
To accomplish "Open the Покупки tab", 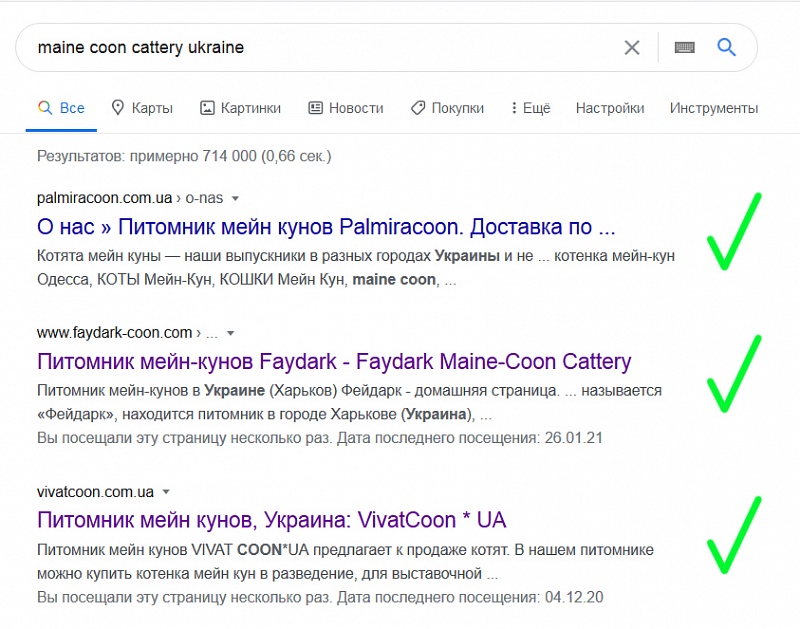I will (447, 108).
